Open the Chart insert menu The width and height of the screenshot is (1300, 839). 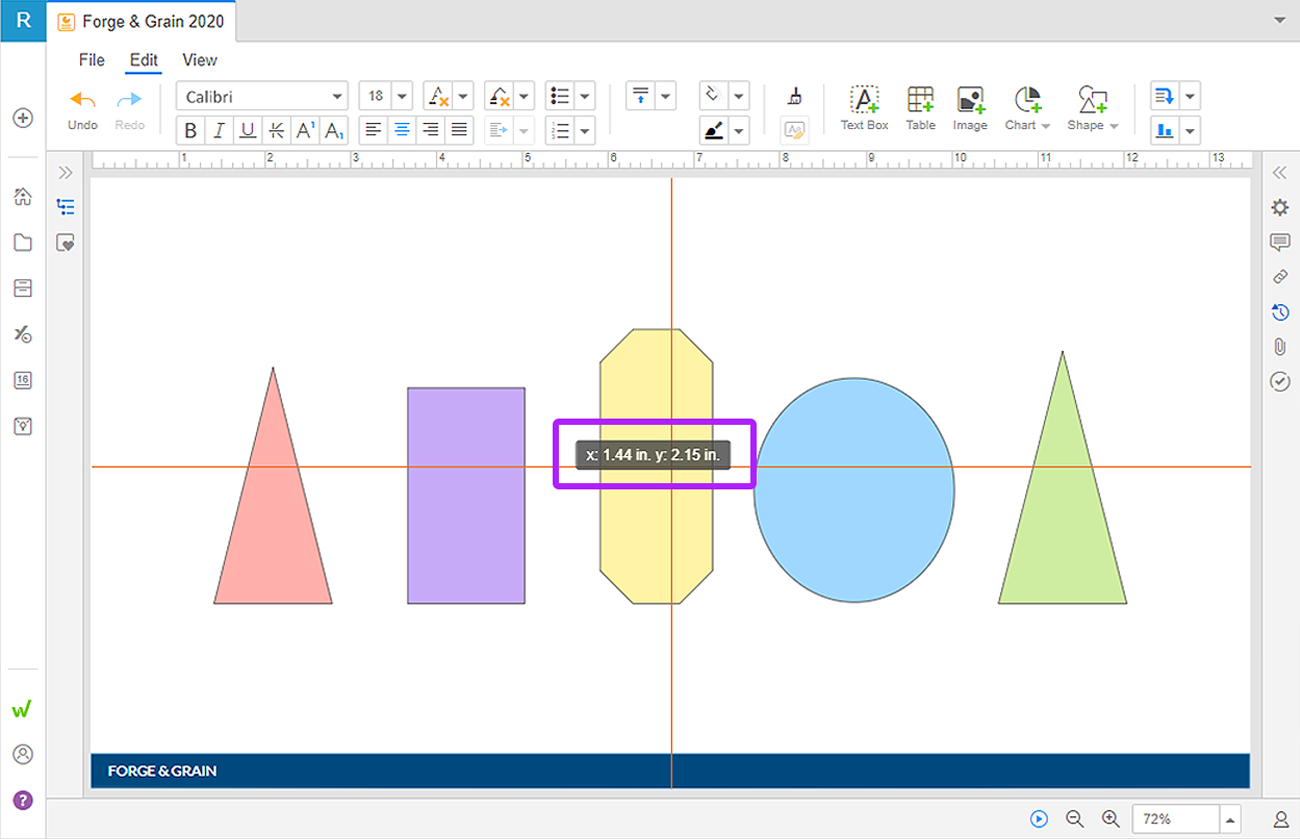coord(1027,109)
